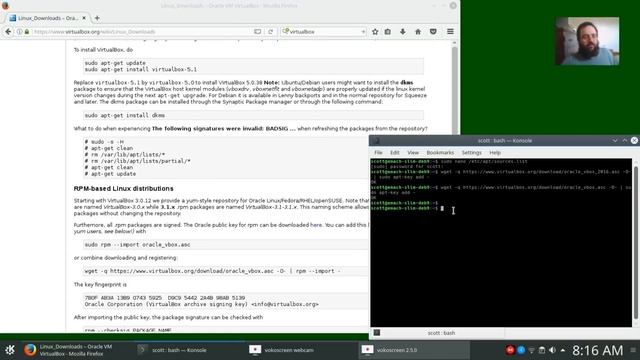The width and height of the screenshot is (640, 360).
Task: Go back with Firefox back arrow
Action: click(8, 31)
